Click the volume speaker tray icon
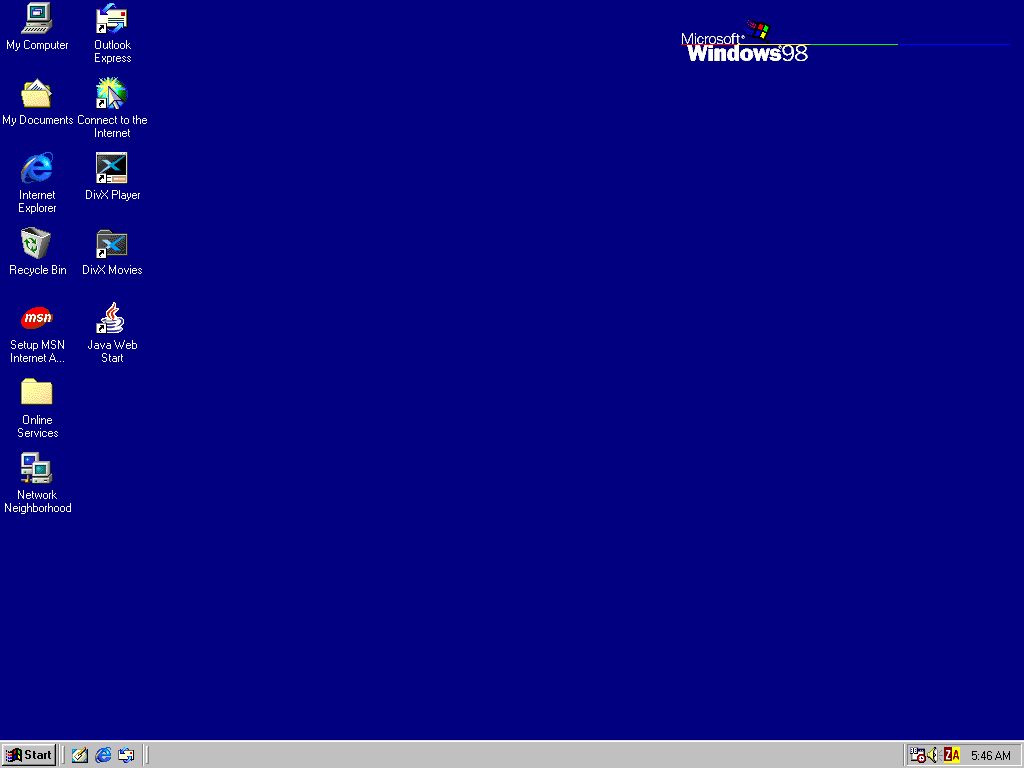Screen dimensions: 1024x768 pyautogui.click(x=933, y=755)
